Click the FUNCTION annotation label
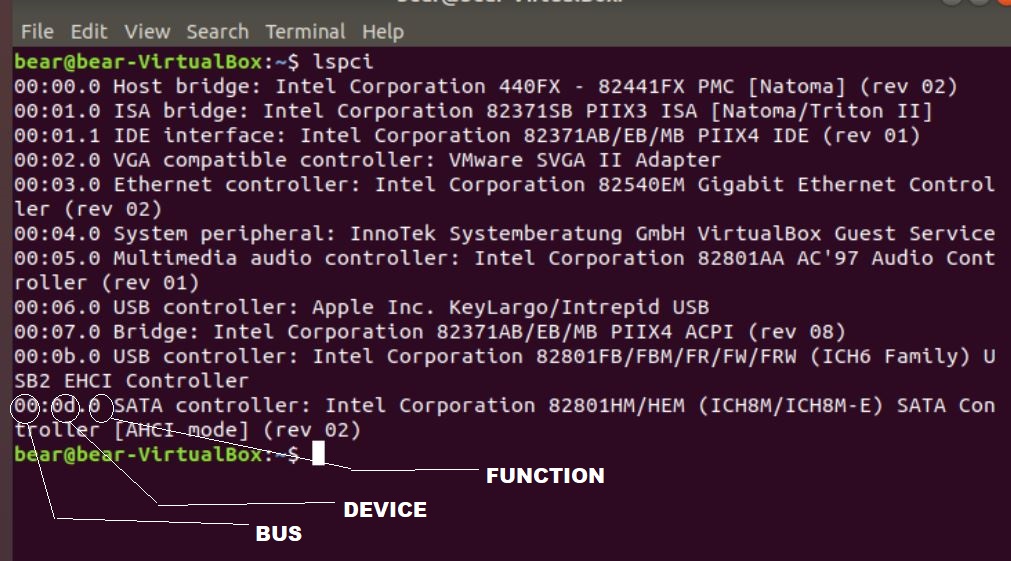1011x561 pixels. [545, 476]
